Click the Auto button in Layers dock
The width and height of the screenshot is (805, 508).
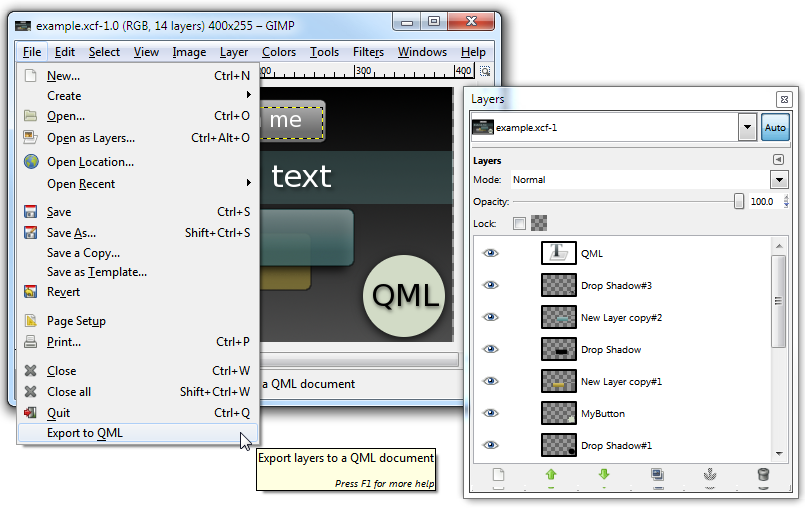(x=775, y=127)
